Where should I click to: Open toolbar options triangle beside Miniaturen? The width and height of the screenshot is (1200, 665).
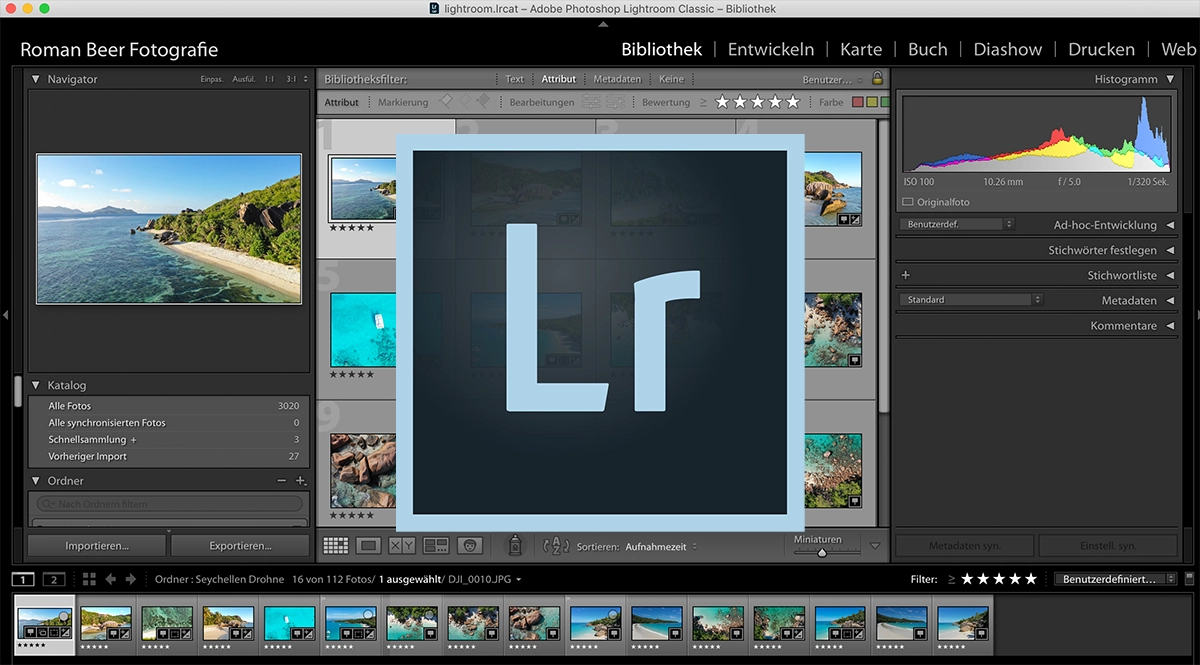(x=875, y=546)
